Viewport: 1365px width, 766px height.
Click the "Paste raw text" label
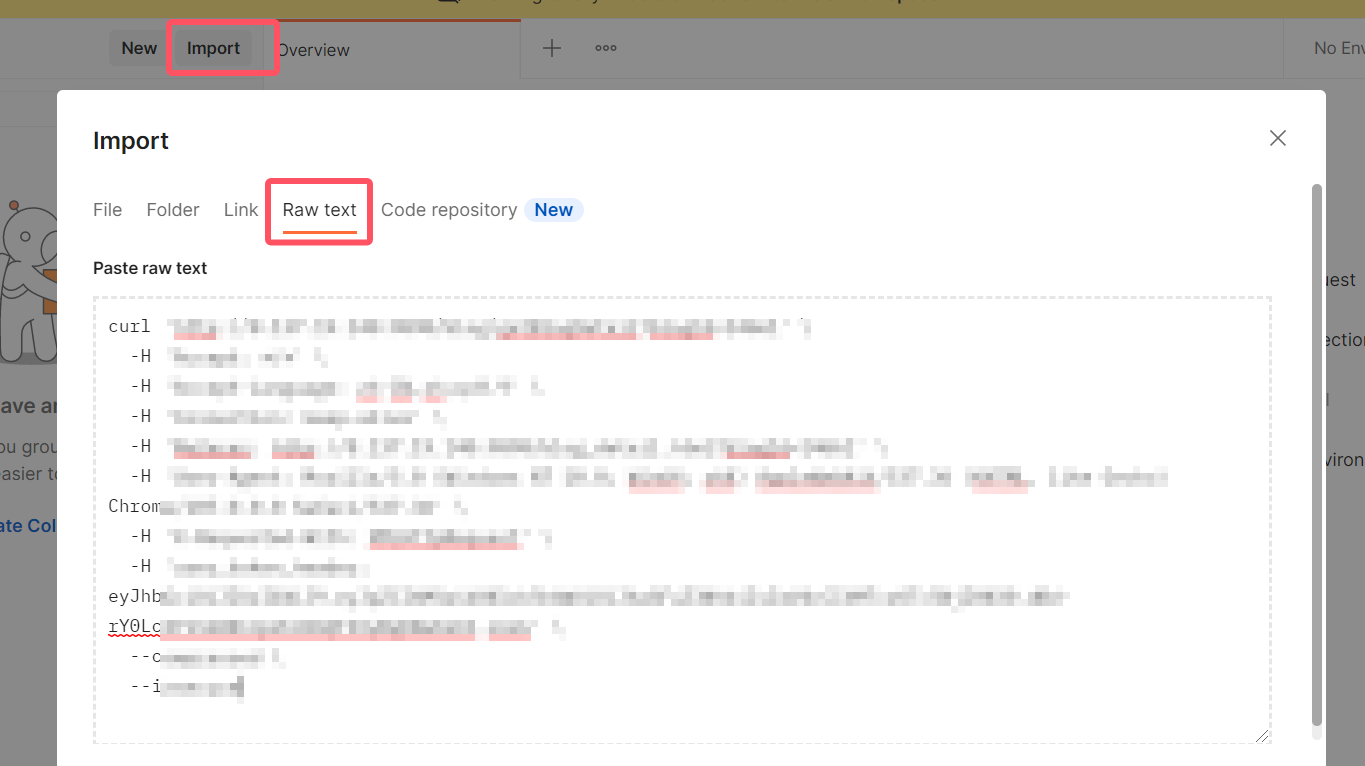[150, 268]
